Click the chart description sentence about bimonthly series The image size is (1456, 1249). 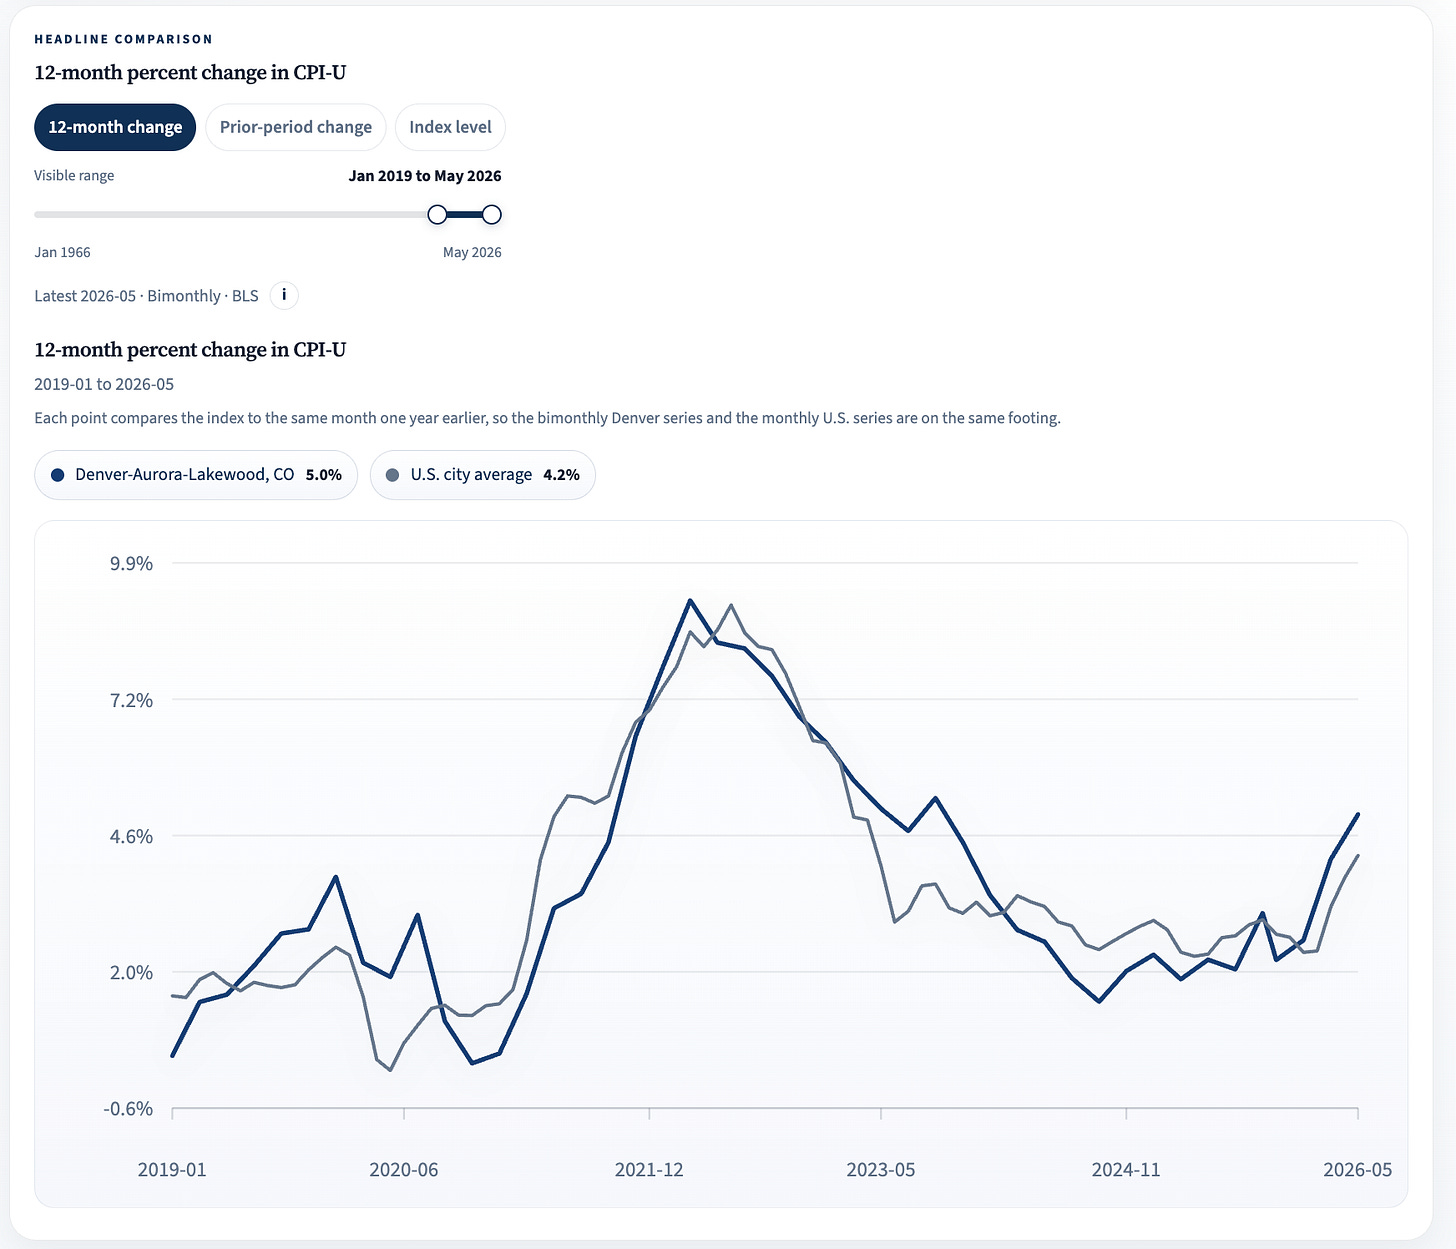click(x=547, y=418)
